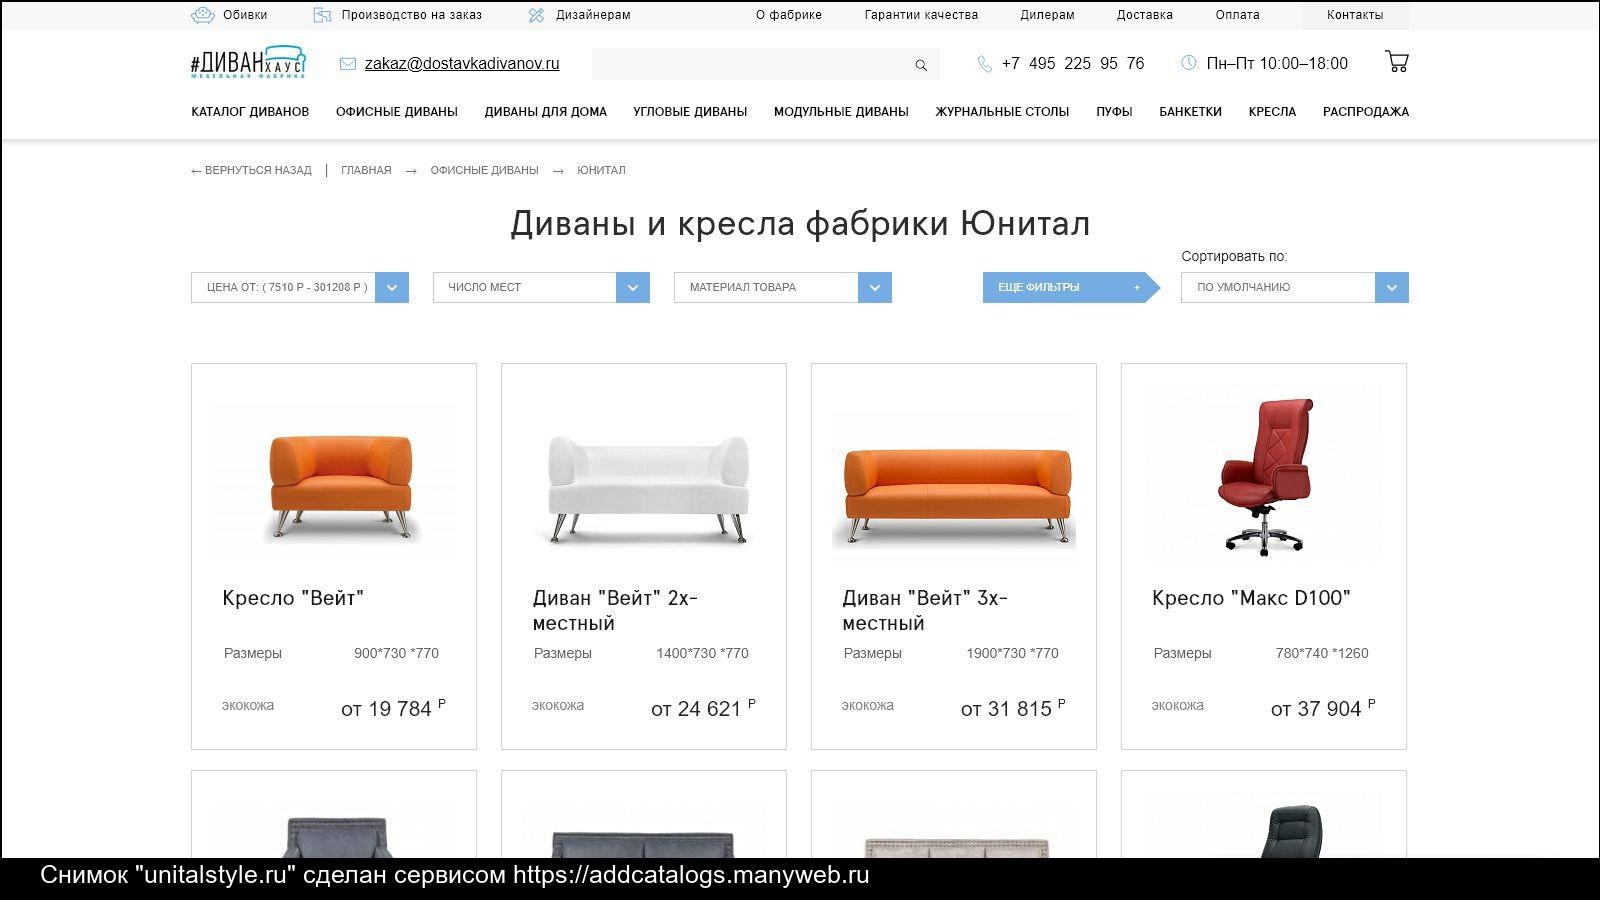This screenshot has width=1600, height=900.
Task: Expand the price range dropdown
Action: coord(392,287)
